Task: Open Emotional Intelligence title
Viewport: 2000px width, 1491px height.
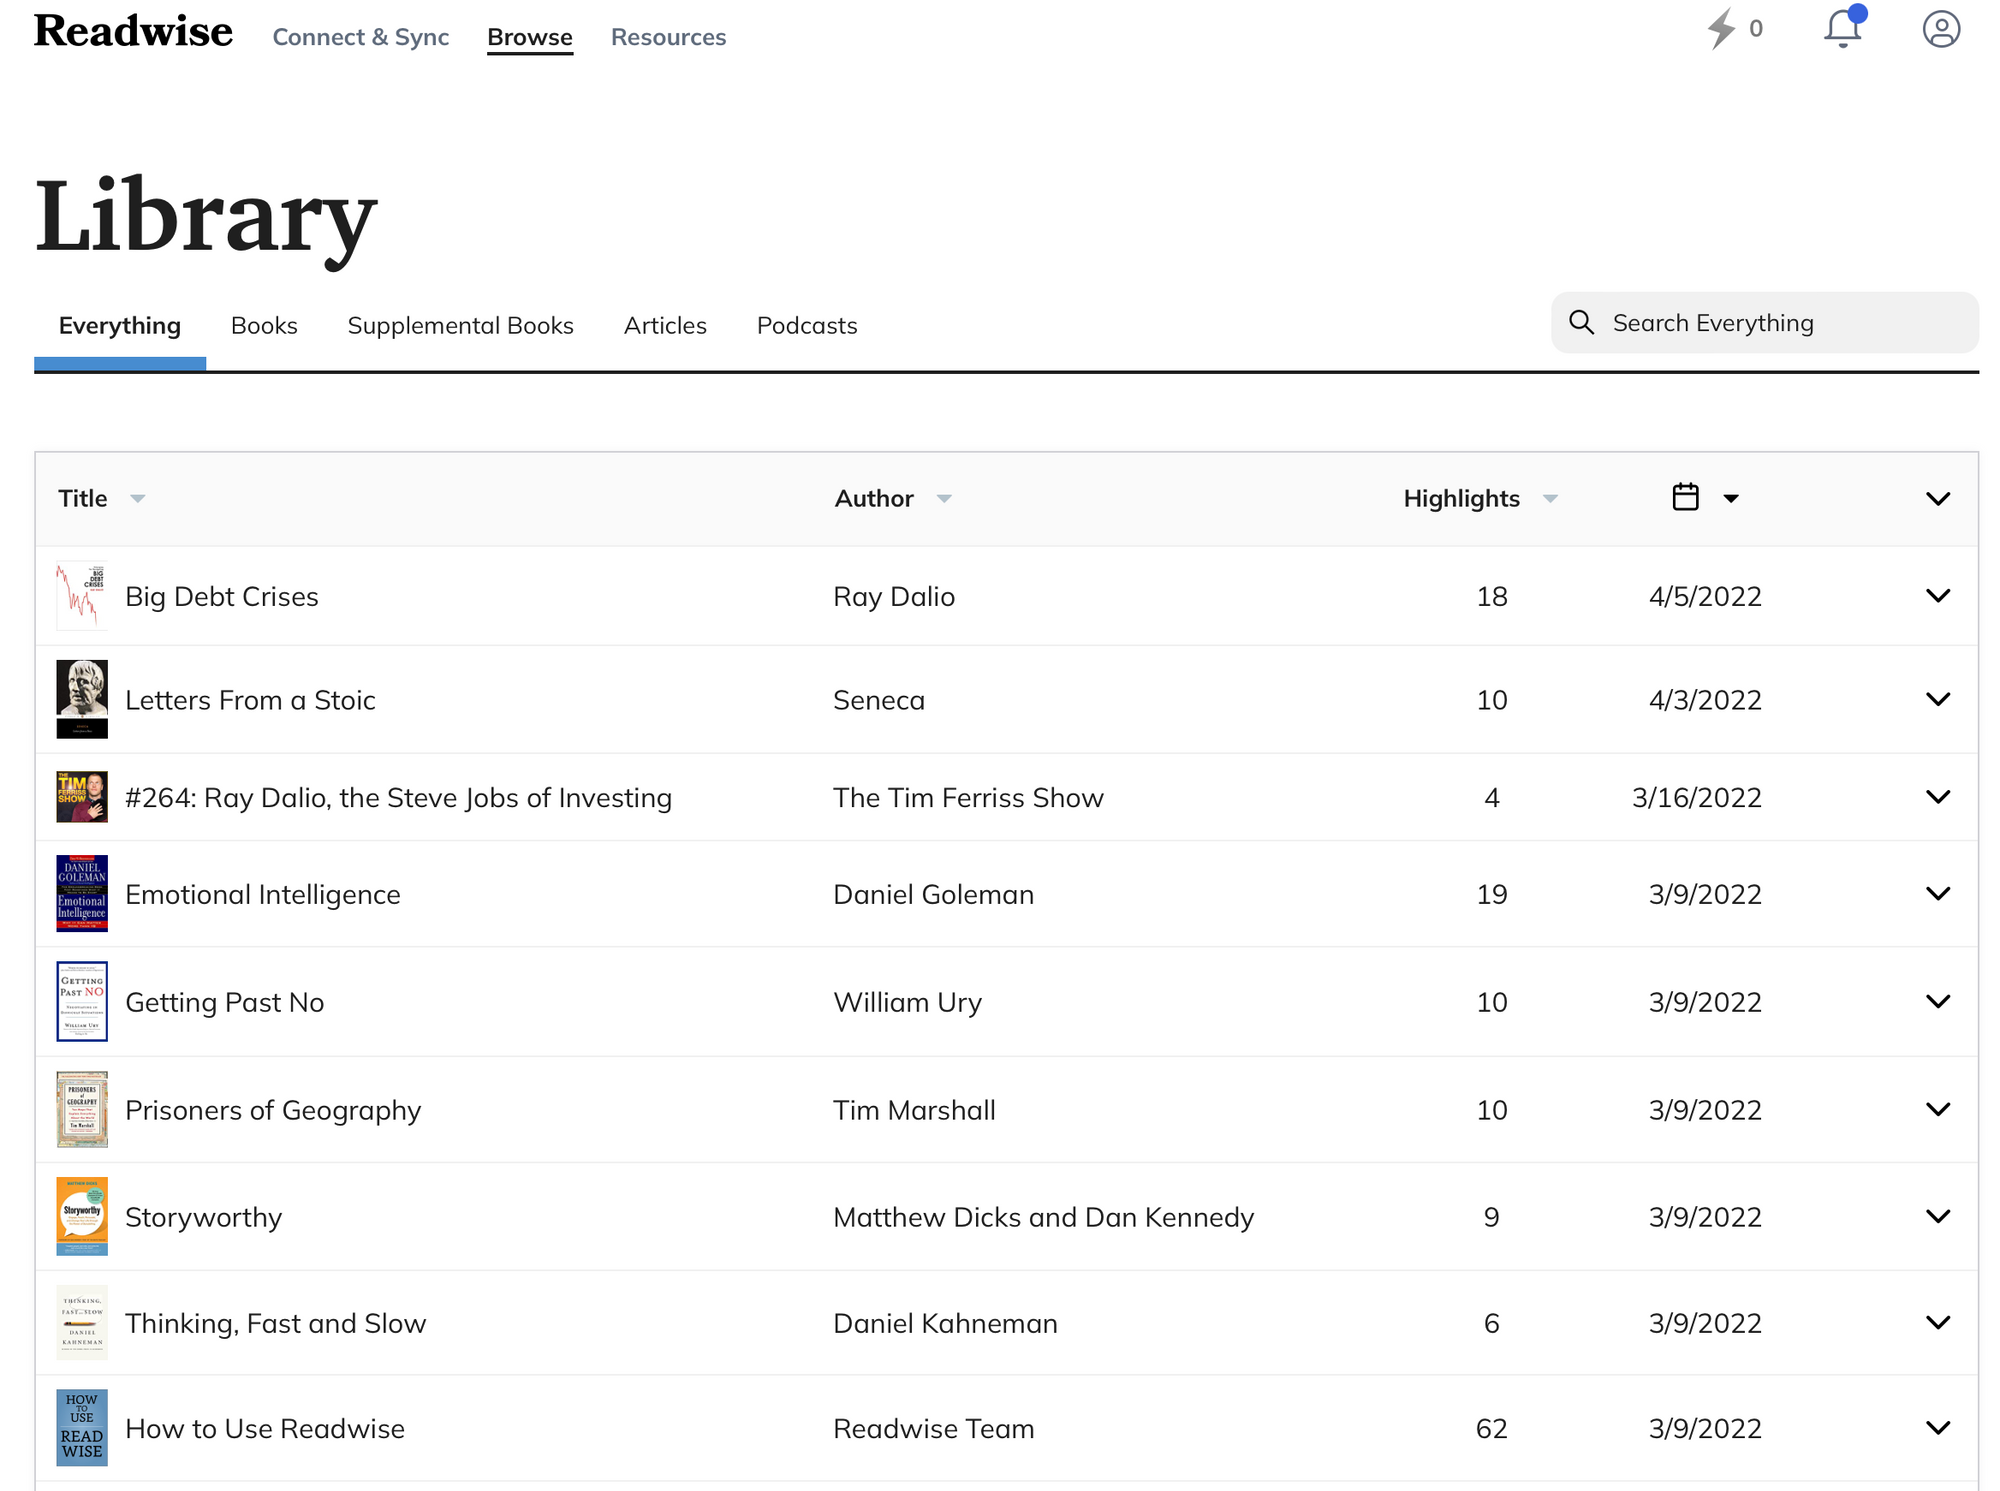Action: click(x=262, y=894)
